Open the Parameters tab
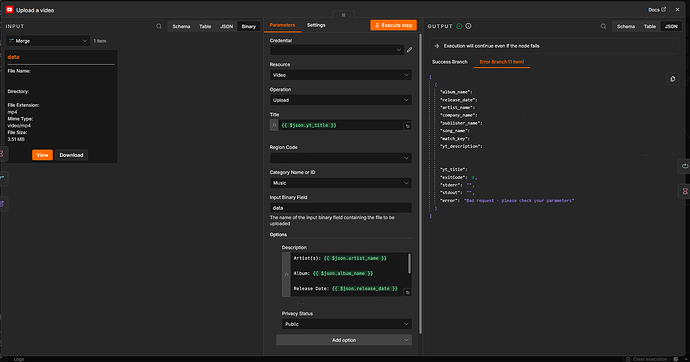Viewport: 690px width, 362px height. (x=282, y=25)
